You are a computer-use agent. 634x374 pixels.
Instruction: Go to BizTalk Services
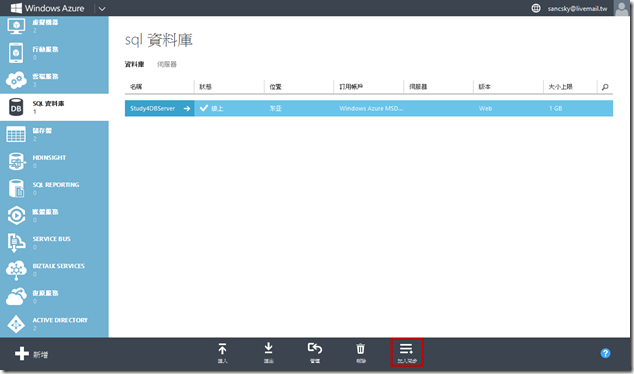pyautogui.click(x=54, y=270)
